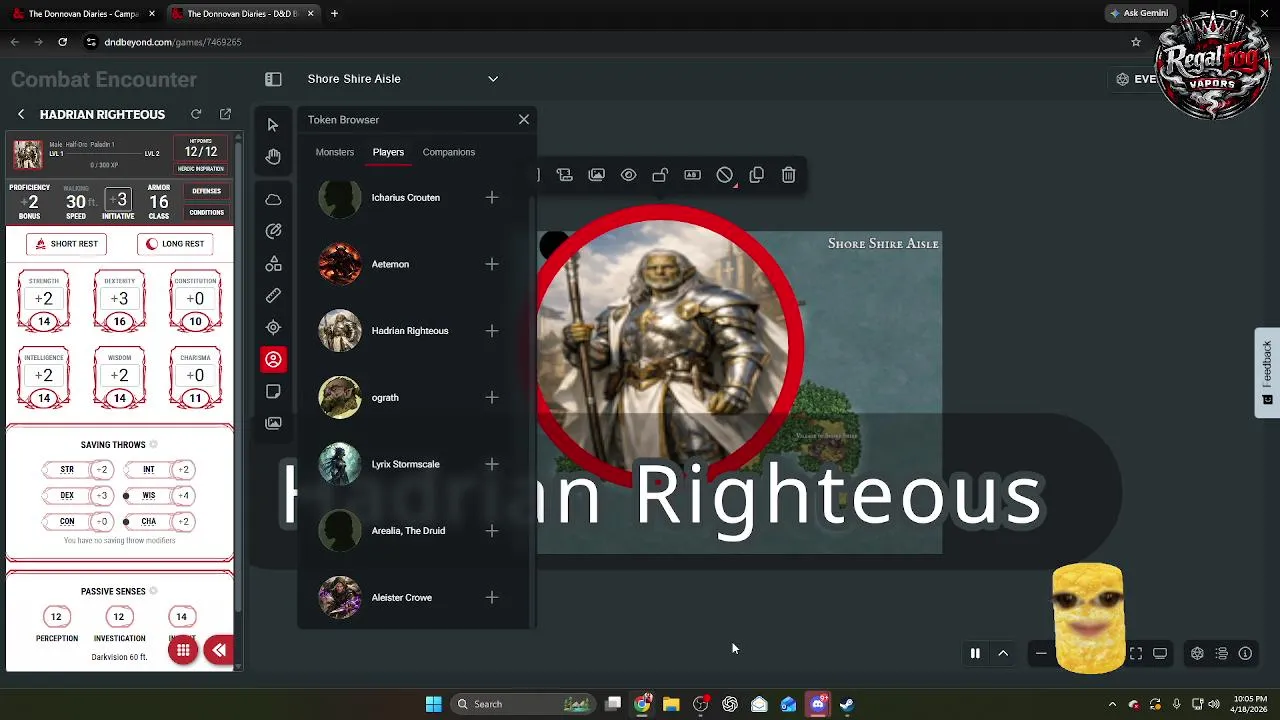Toggle the sidebar panel icon beside Shore Shire Aisle
The width and height of the screenshot is (1280, 720).
(x=273, y=79)
